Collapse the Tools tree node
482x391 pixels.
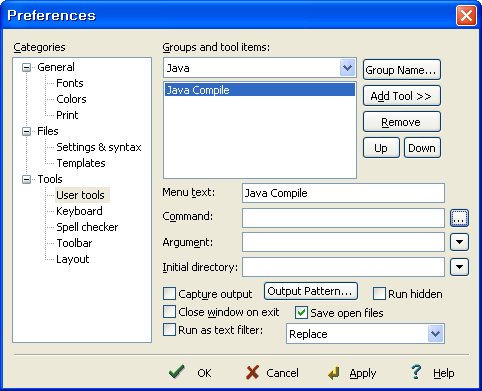[26, 180]
